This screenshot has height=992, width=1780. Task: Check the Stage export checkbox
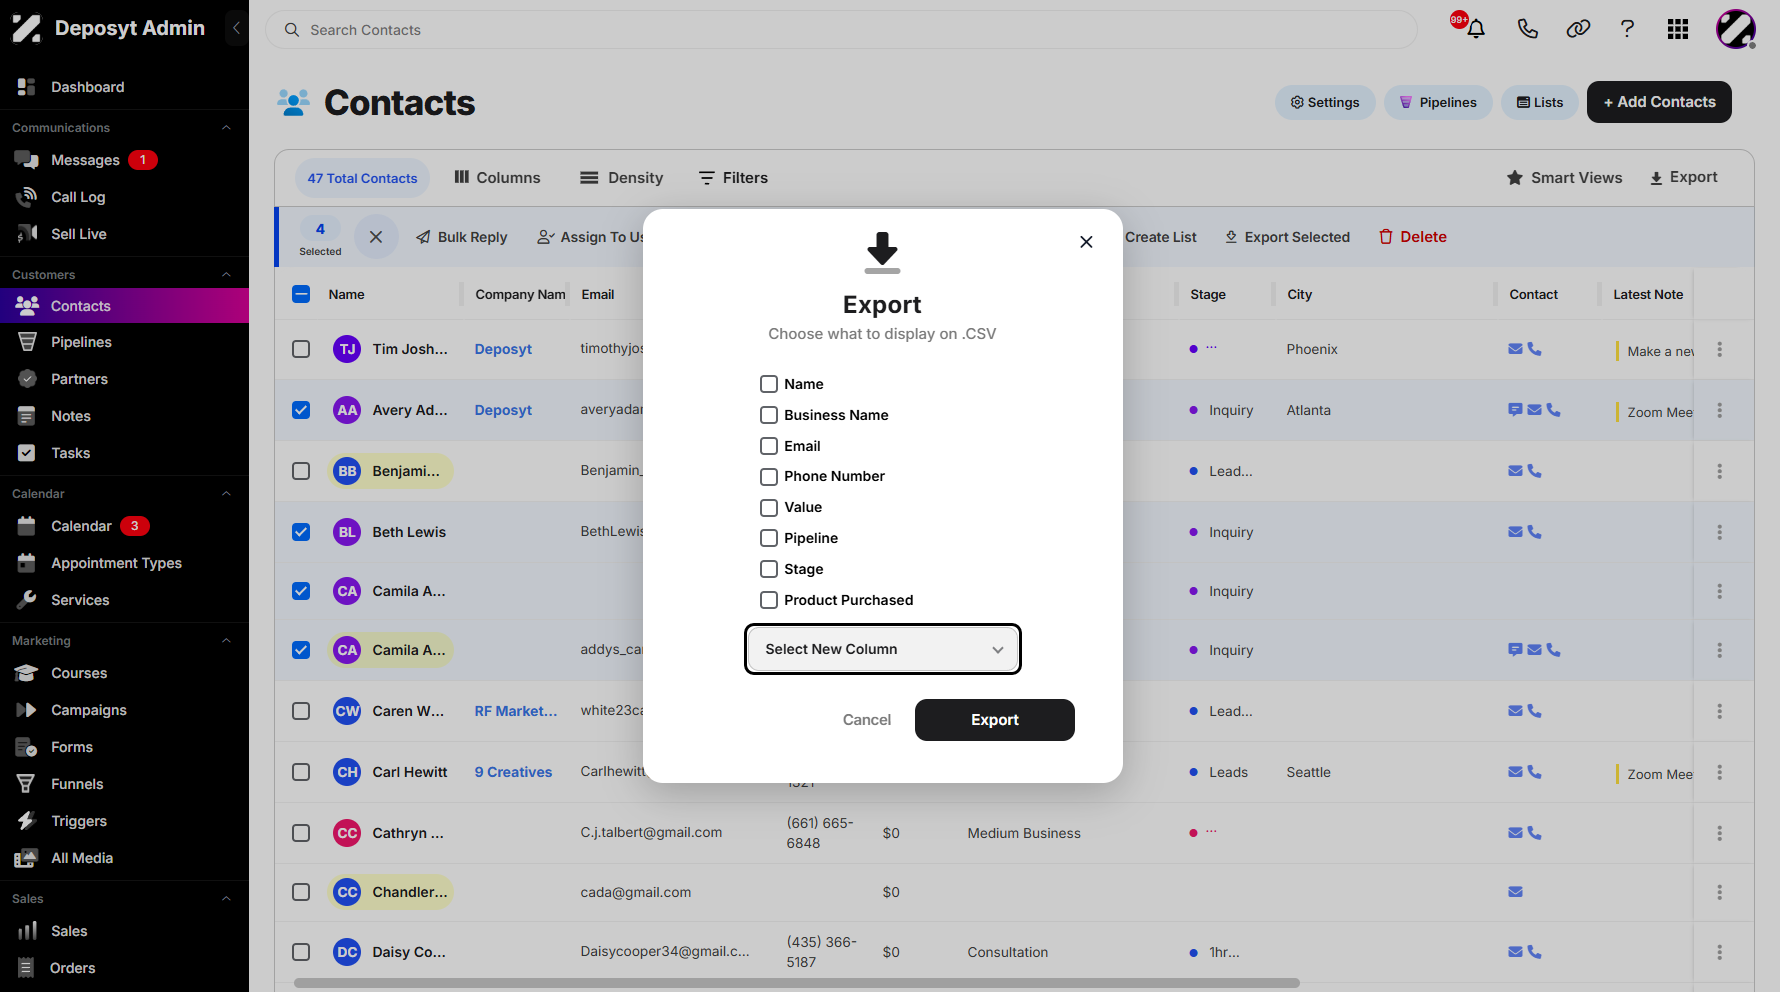pyautogui.click(x=769, y=569)
